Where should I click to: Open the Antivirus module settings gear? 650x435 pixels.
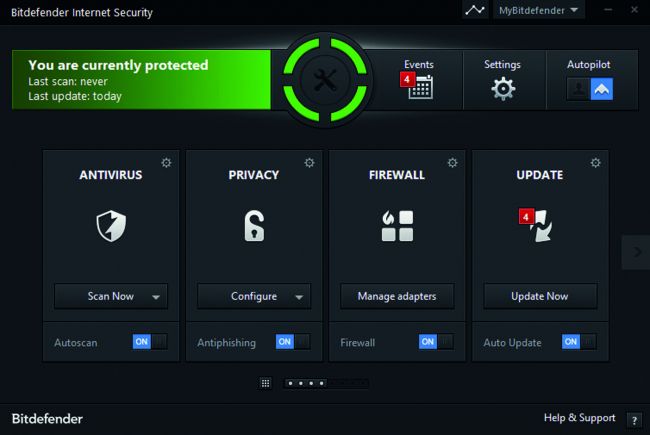166,162
